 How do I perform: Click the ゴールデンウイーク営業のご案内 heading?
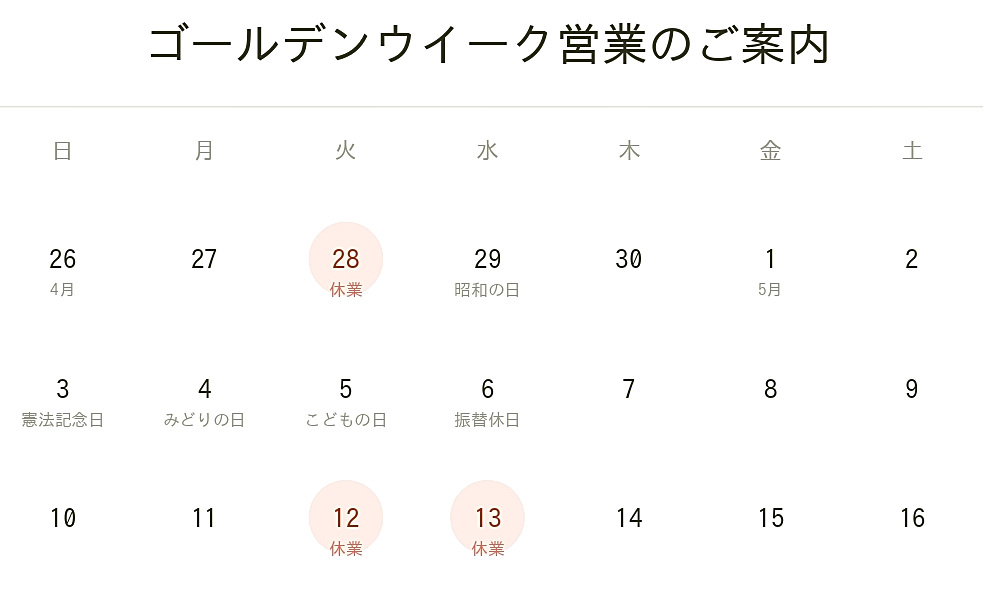click(490, 45)
